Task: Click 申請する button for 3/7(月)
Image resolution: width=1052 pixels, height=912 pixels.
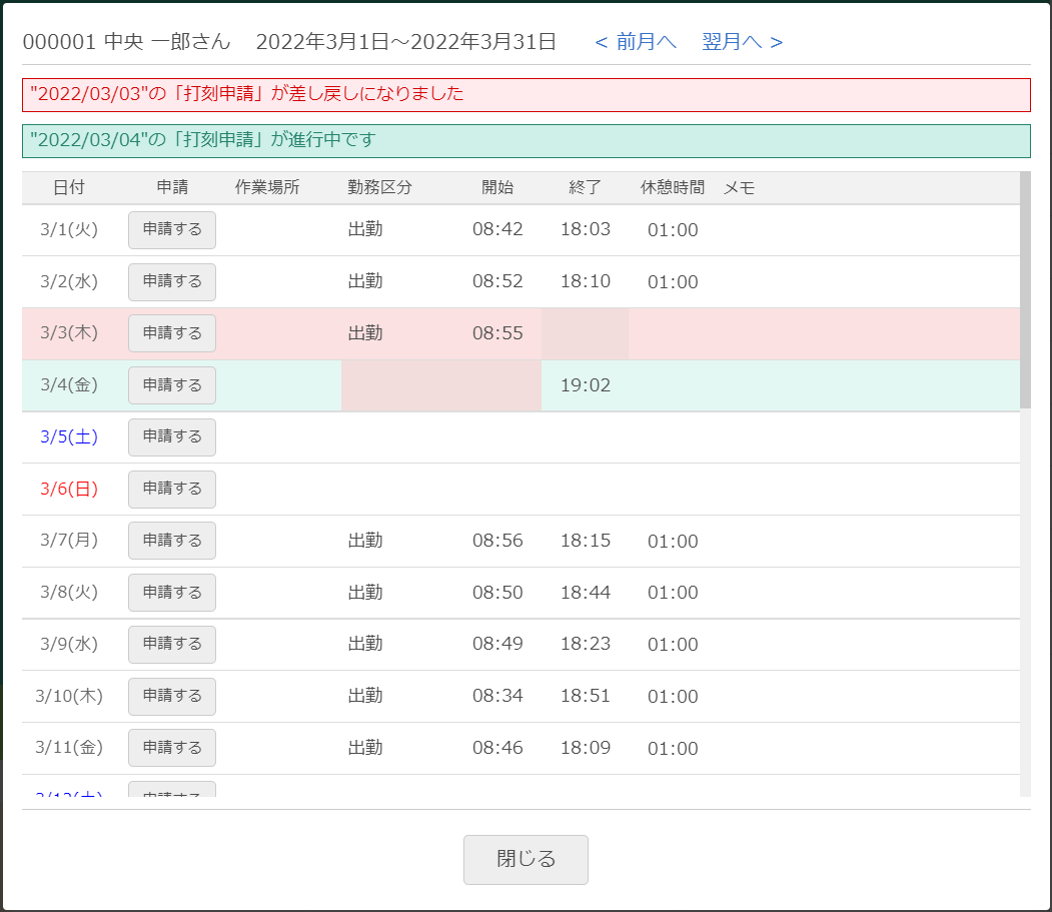Action: [172, 541]
